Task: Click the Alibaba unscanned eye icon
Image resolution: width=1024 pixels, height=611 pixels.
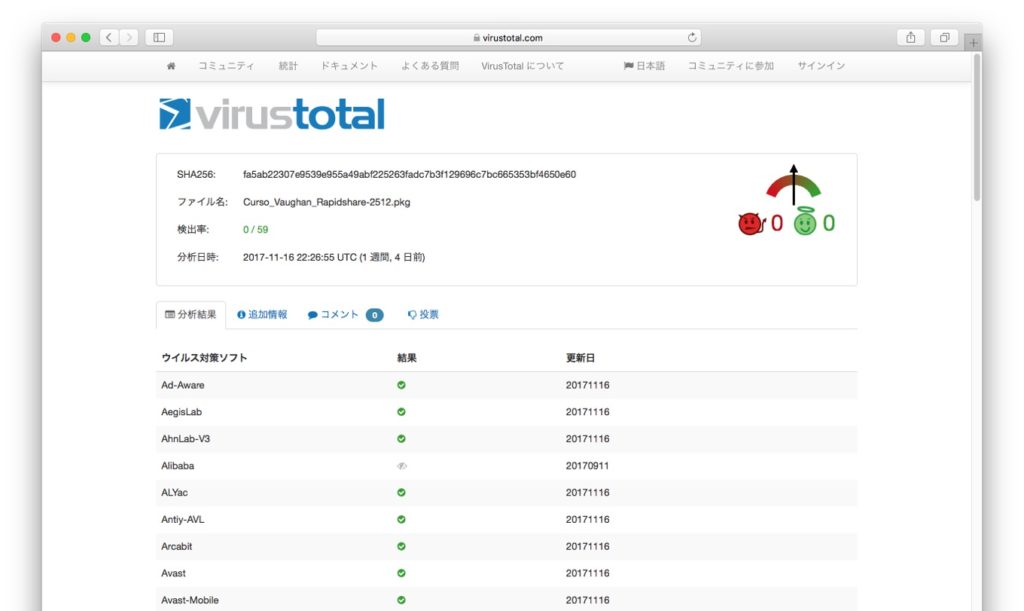Action: 401,466
